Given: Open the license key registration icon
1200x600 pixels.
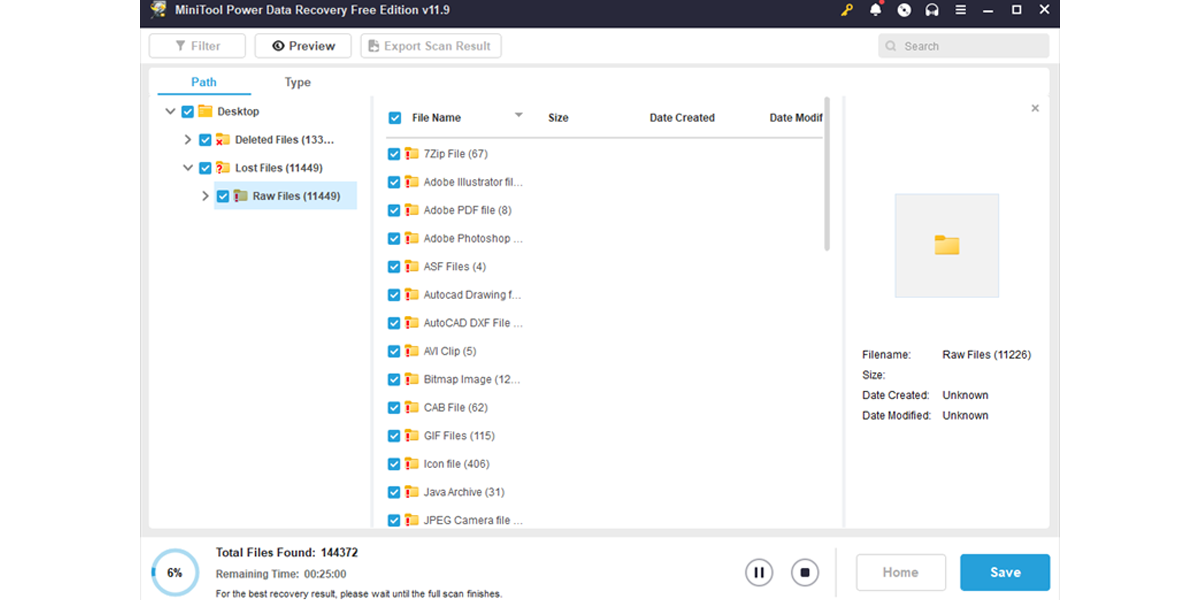Looking at the screenshot, I should pyautogui.click(x=848, y=9).
